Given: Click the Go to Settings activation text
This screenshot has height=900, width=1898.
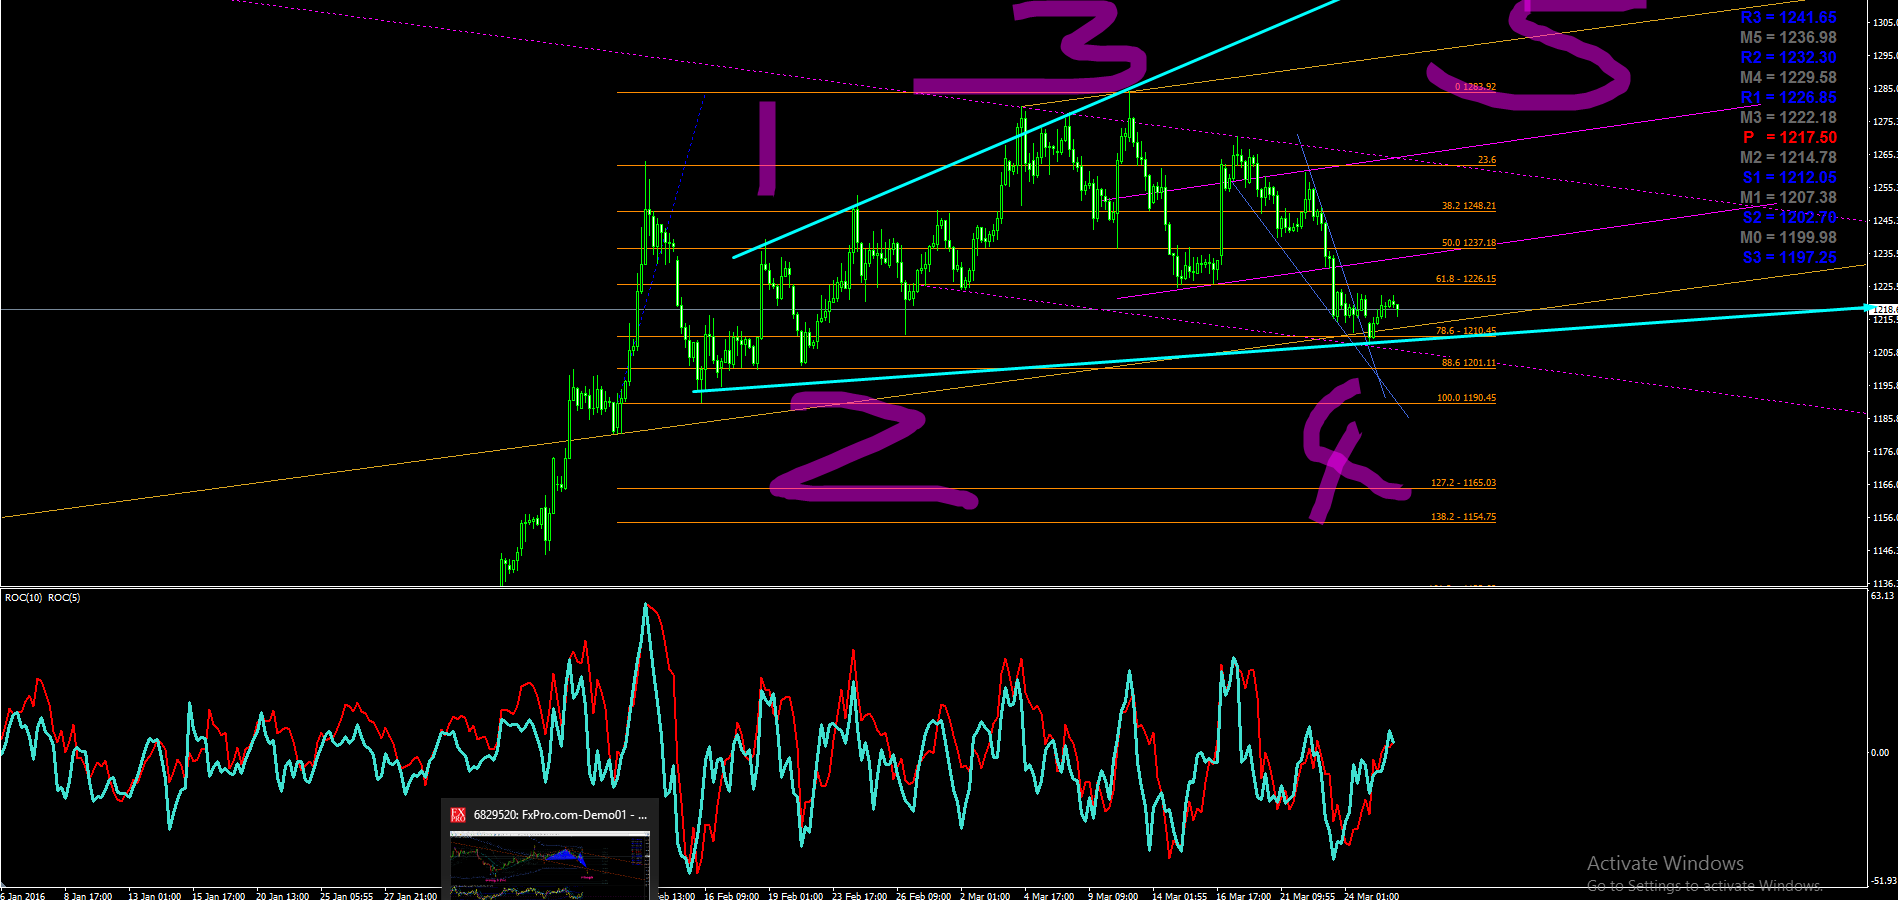Looking at the screenshot, I should tap(1704, 886).
